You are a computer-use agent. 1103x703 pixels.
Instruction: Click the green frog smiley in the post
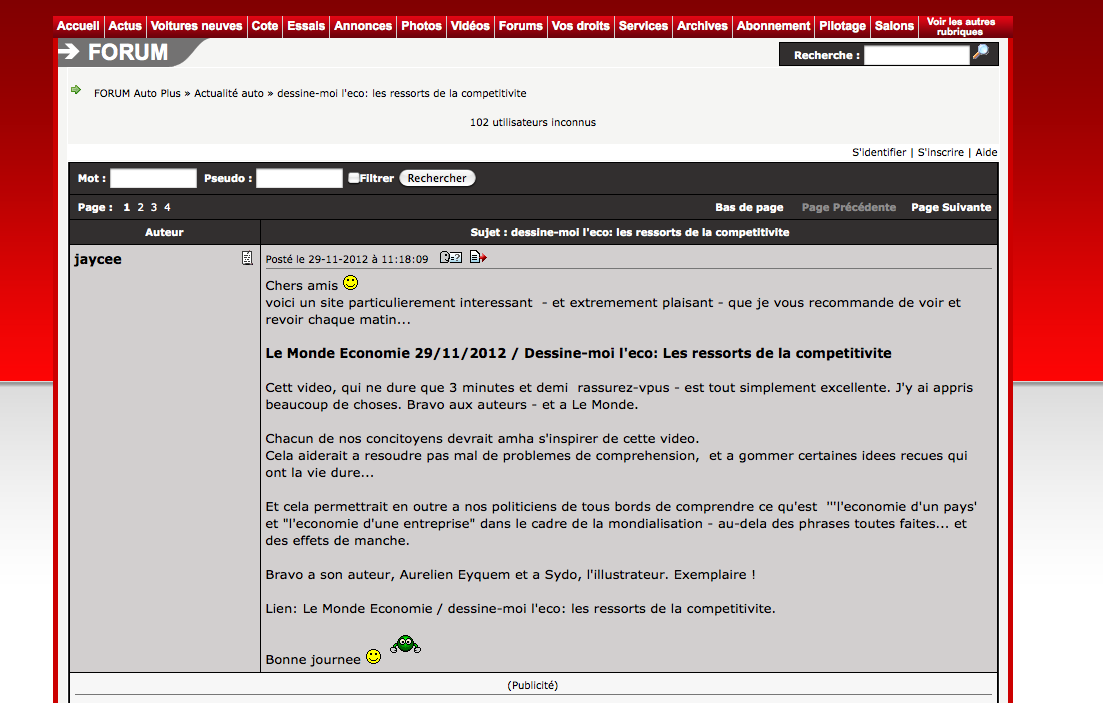(x=405, y=644)
